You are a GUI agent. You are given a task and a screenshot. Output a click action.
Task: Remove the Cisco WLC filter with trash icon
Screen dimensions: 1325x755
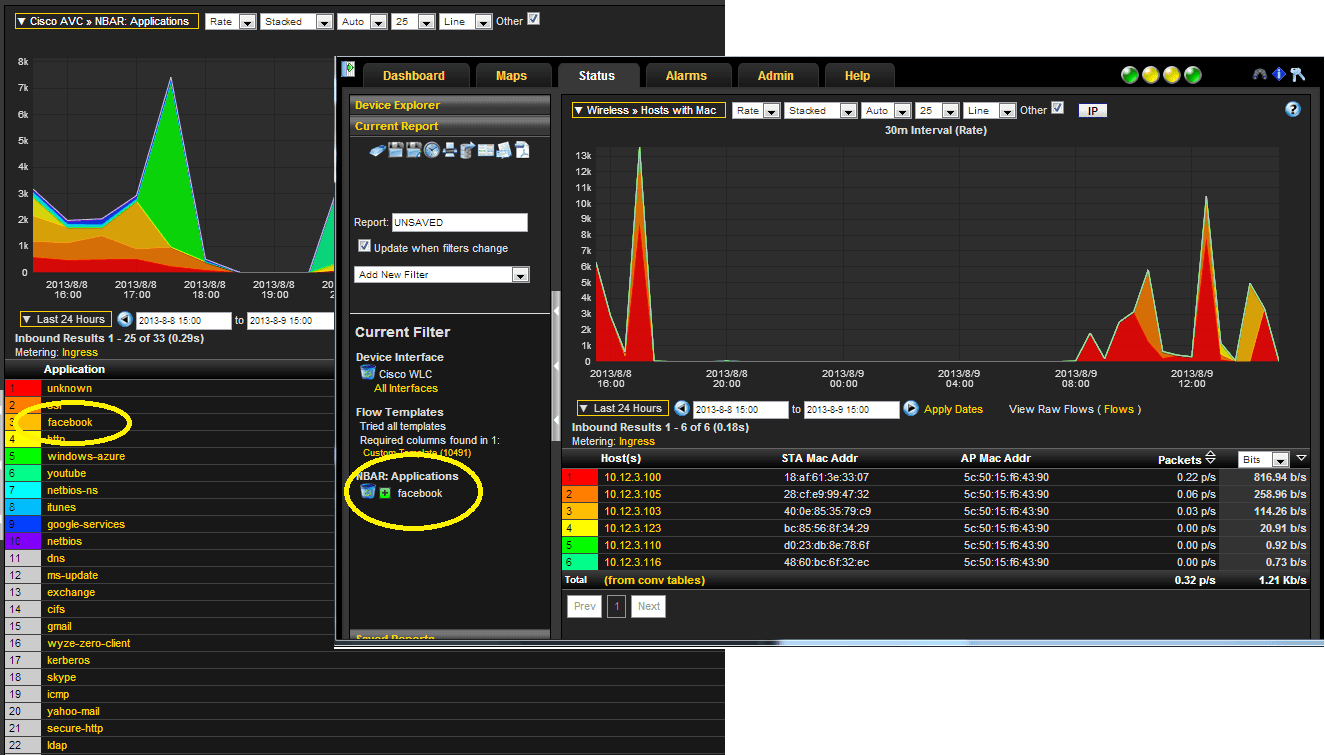(368, 373)
